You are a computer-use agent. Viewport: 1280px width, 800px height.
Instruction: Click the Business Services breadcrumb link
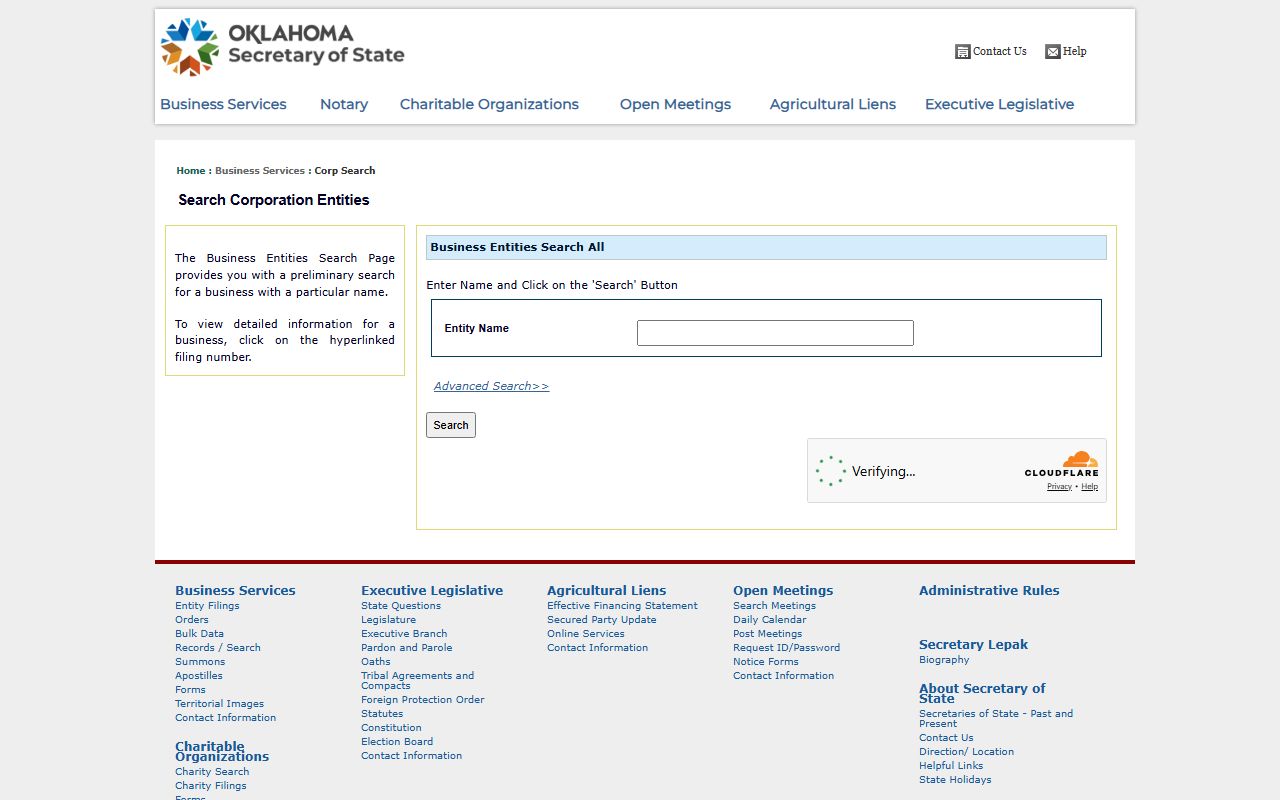click(260, 170)
